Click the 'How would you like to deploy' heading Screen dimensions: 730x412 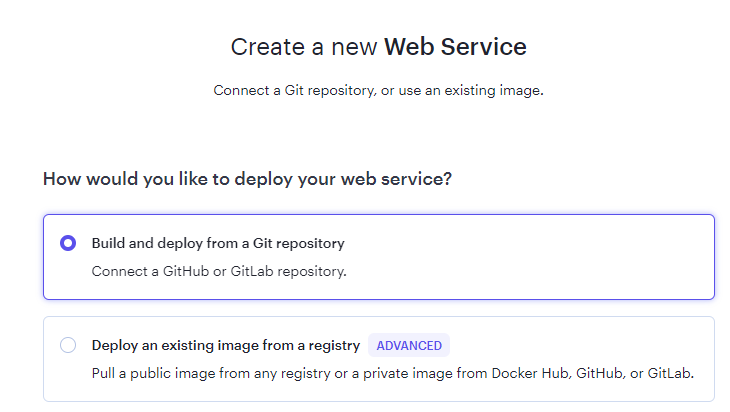[247, 179]
